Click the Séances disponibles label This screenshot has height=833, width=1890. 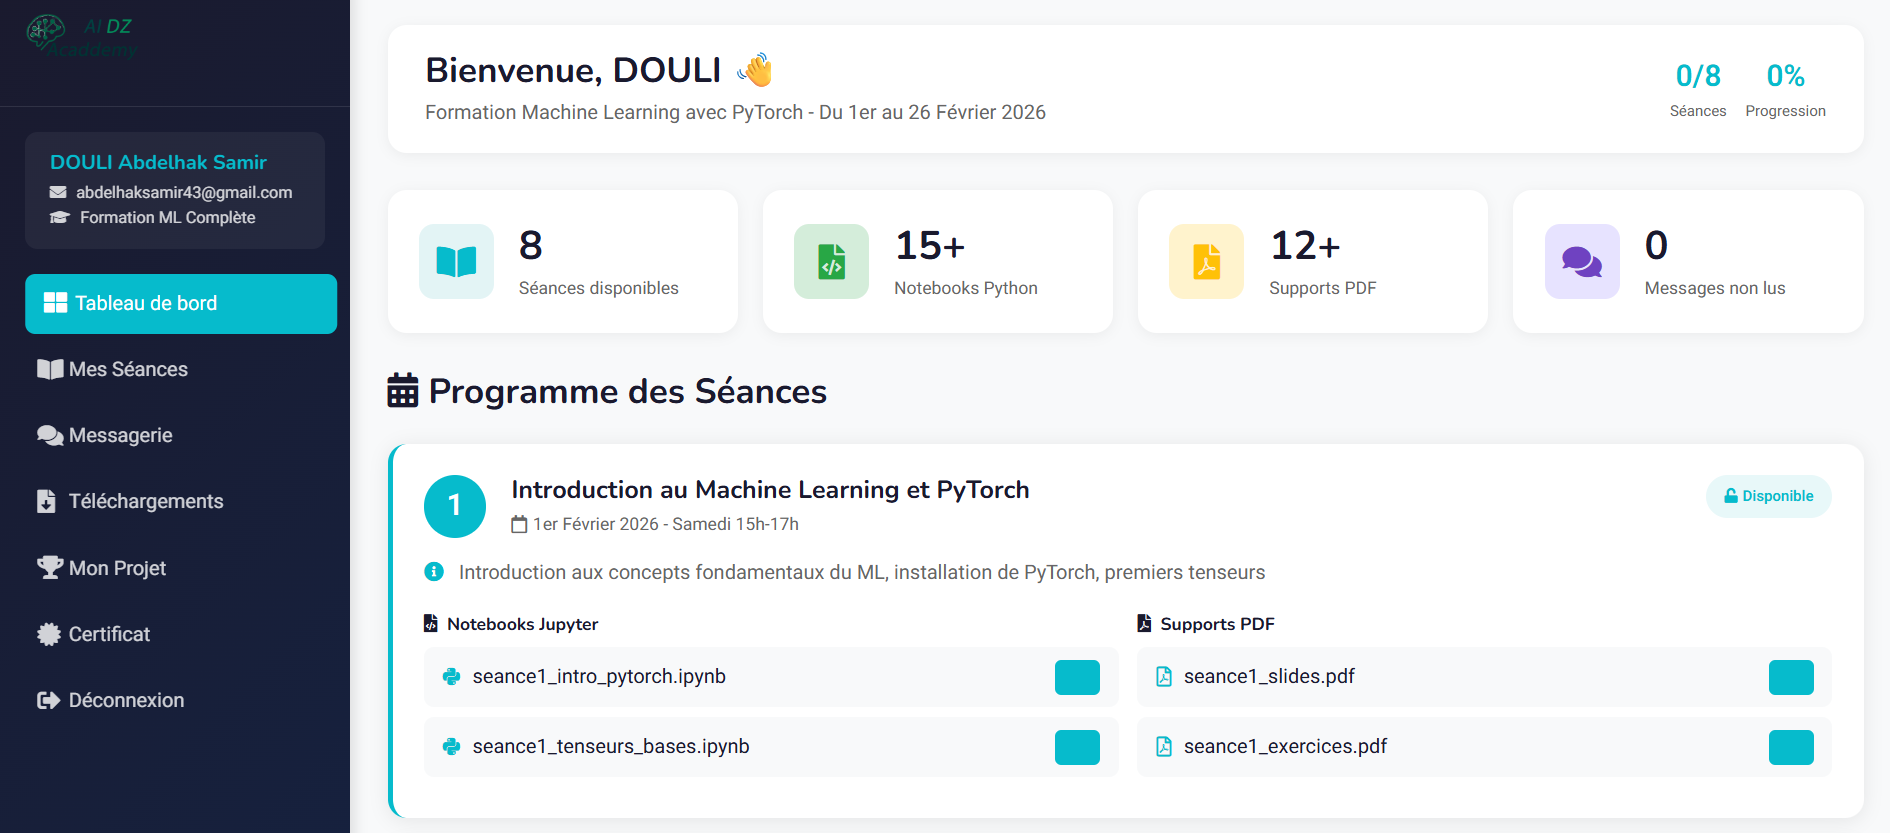598,288
